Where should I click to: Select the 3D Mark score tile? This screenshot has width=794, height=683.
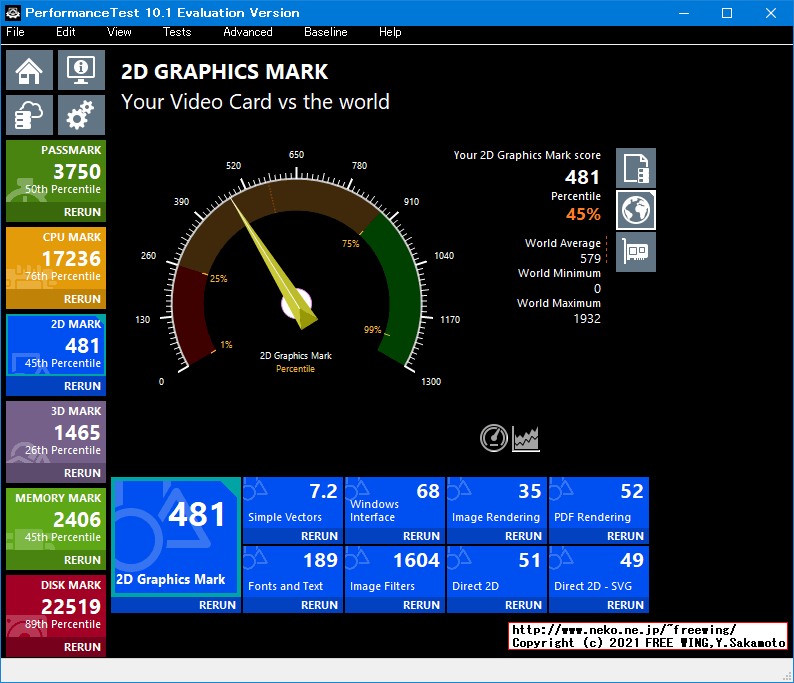(56, 432)
